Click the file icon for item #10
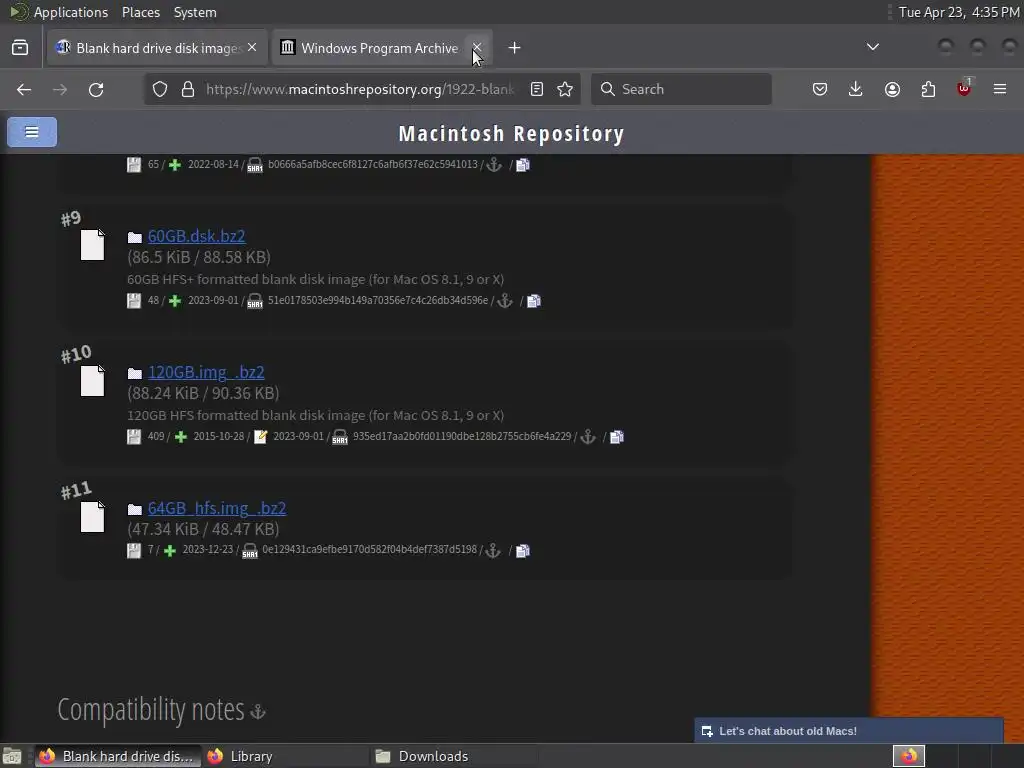1024x768 pixels. pos(92,381)
